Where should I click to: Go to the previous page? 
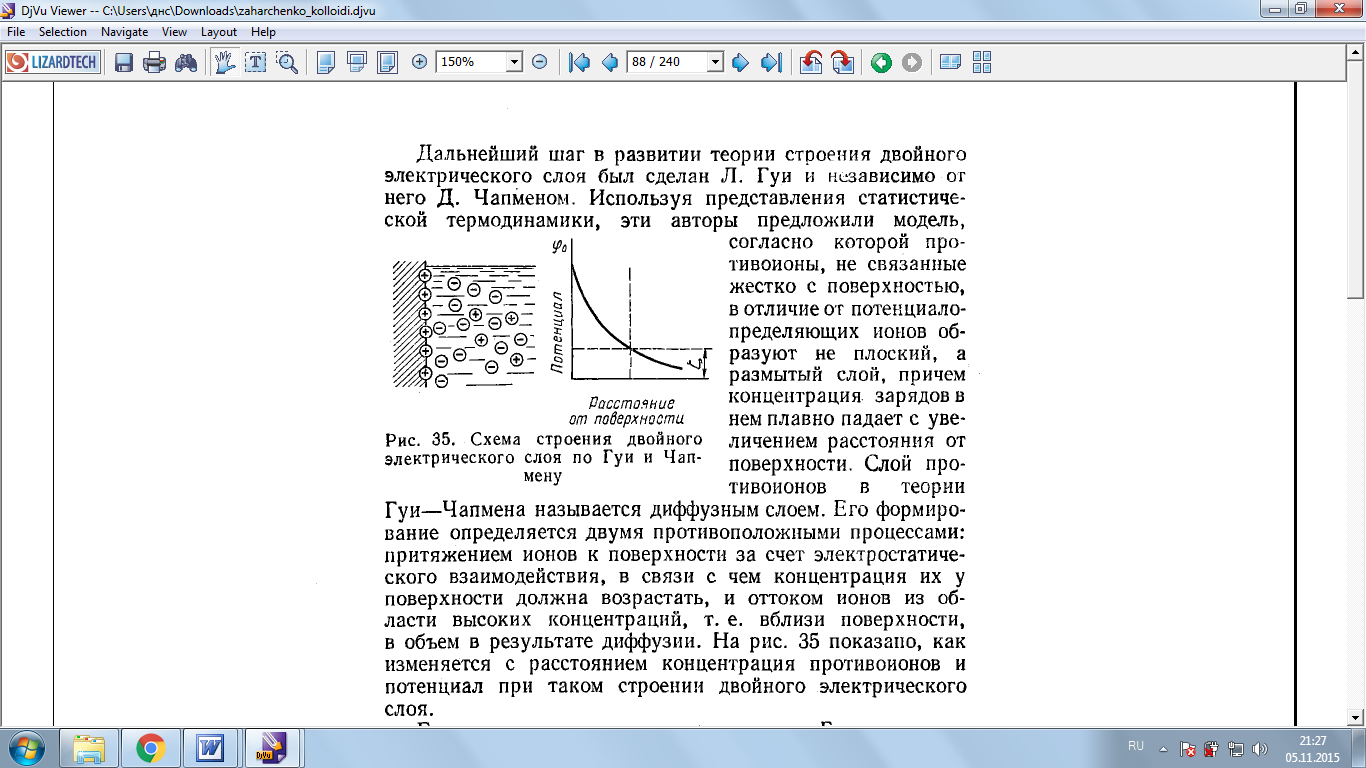pyautogui.click(x=609, y=62)
